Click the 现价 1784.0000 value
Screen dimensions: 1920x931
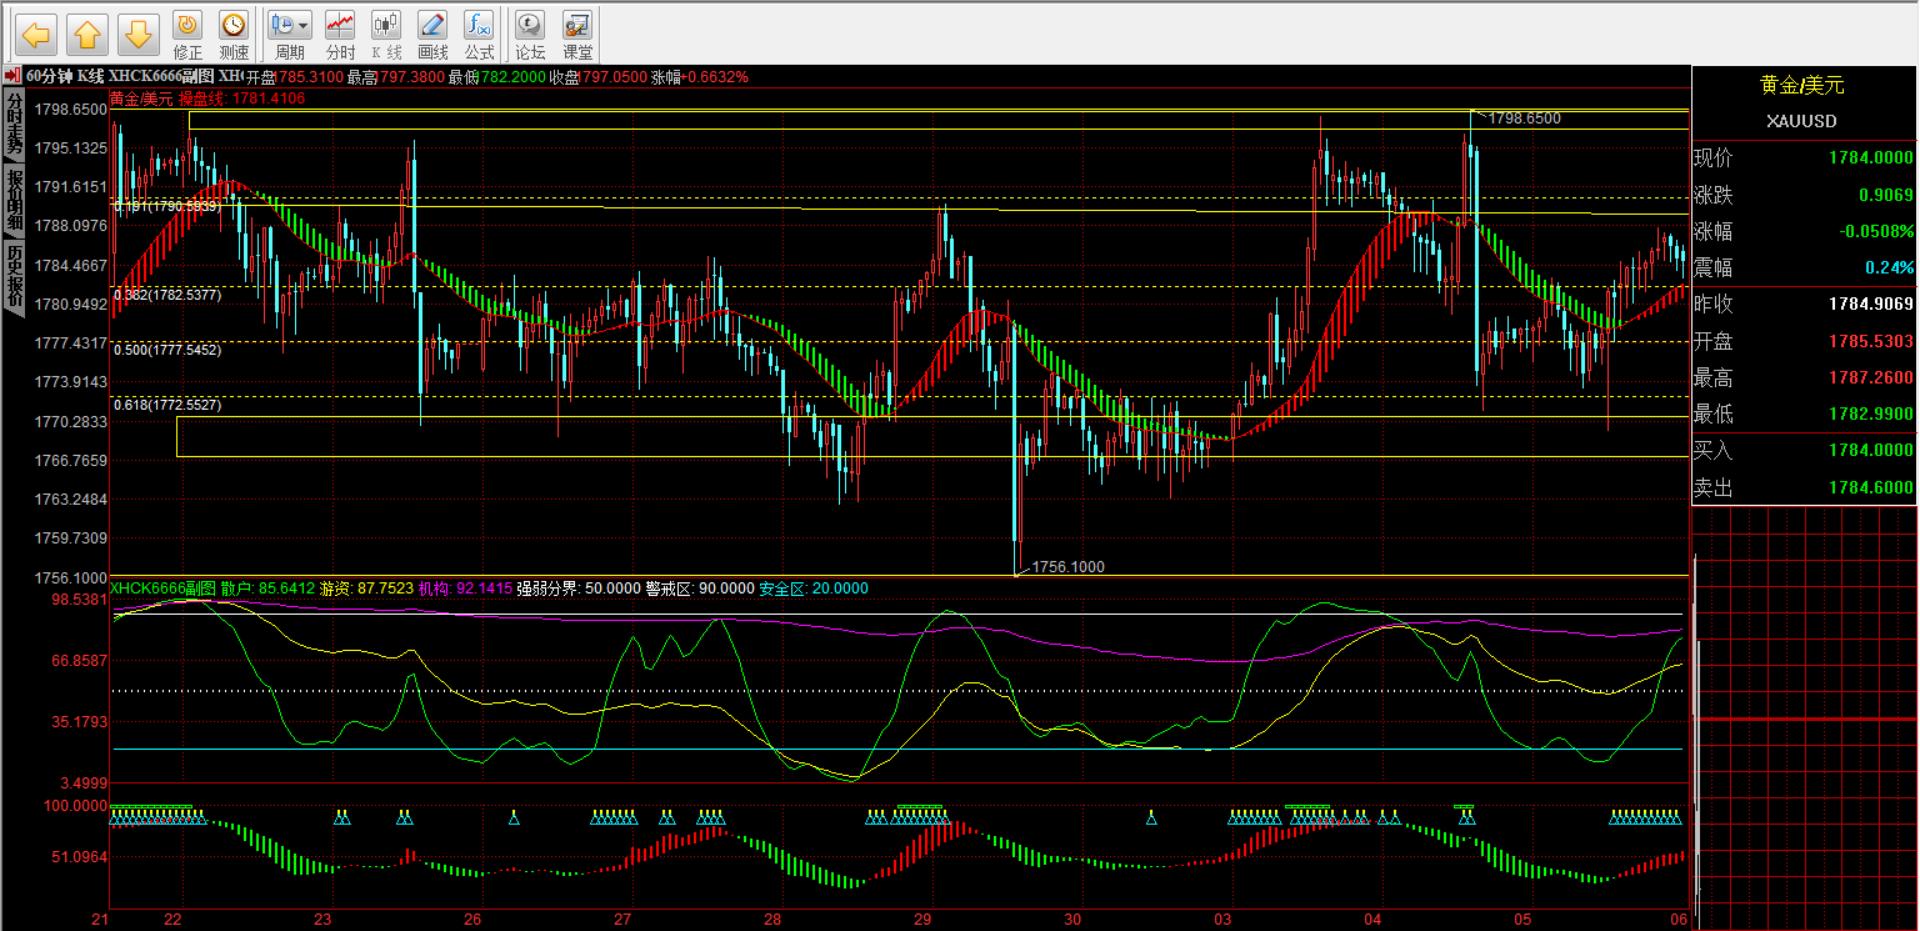pos(1870,157)
